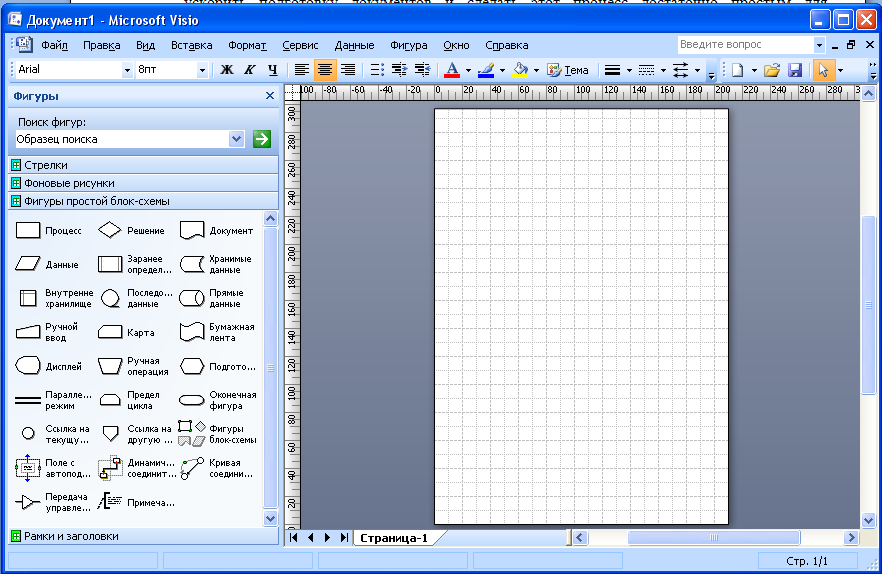Click the Тема theme button
This screenshot has height=574, width=882.
tap(568, 70)
